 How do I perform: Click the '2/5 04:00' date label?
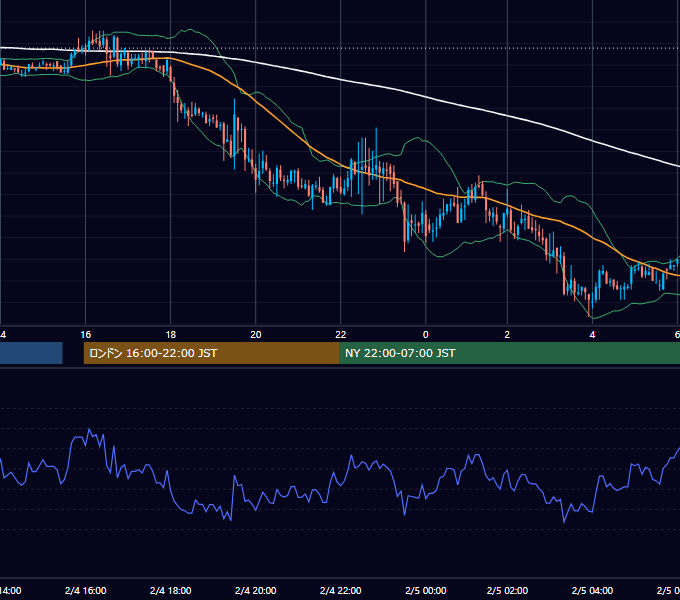592,590
